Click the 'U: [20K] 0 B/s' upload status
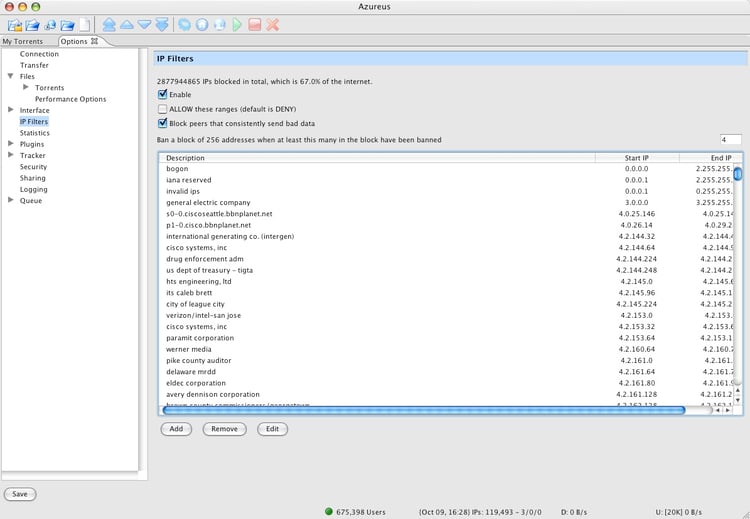Image resolution: width=750 pixels, height=519 pixels. 678,512
